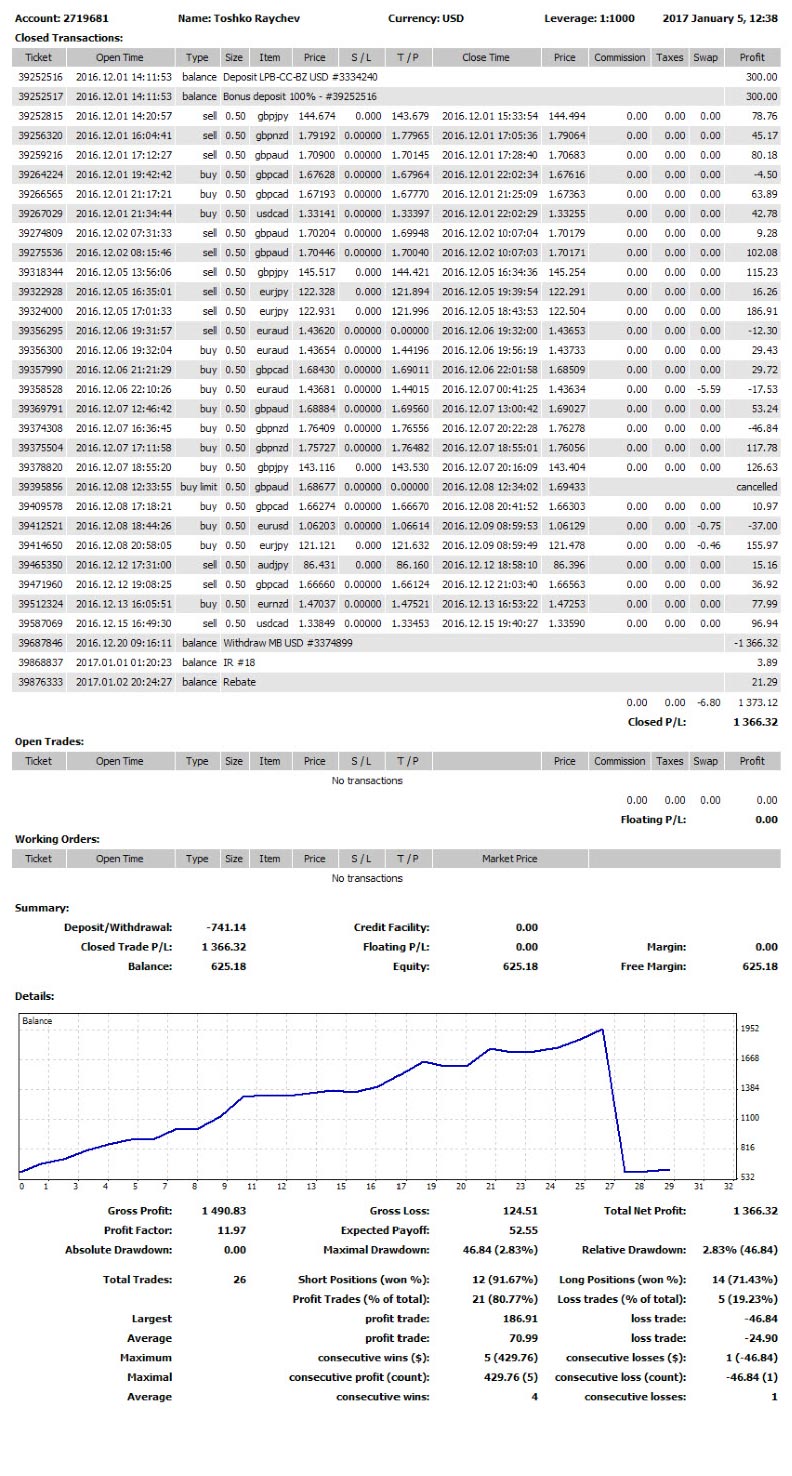Select the Closed P/L value 1 366.32

755,721
